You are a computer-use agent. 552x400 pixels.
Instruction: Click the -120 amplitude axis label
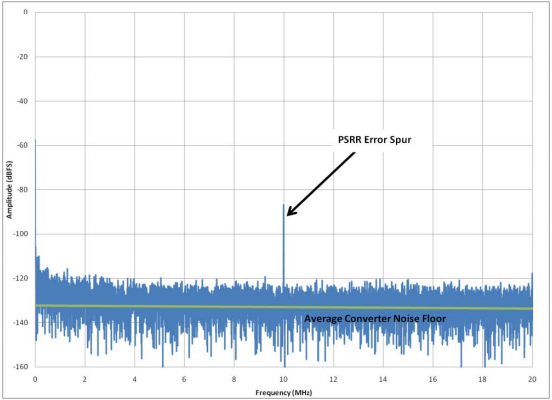coord(21,279)
